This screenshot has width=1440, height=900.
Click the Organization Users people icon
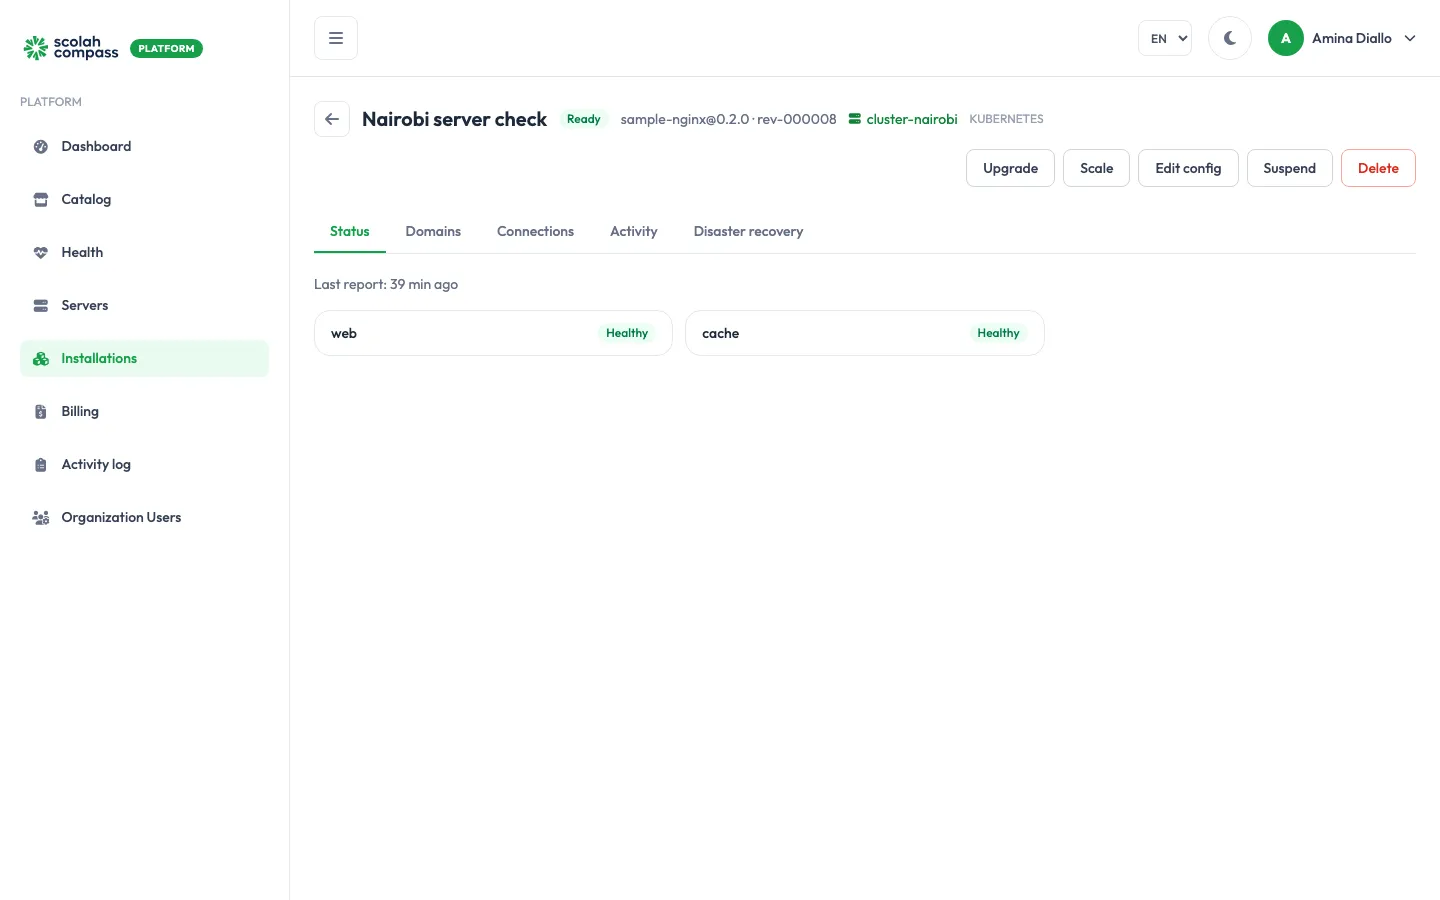pos(41,518)
